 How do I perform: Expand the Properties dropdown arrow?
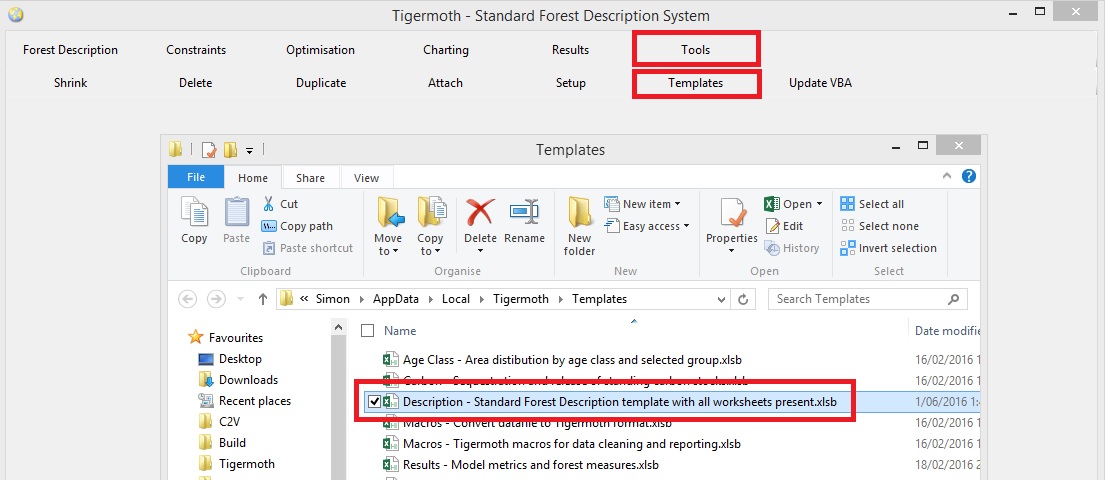coord(732,251)
